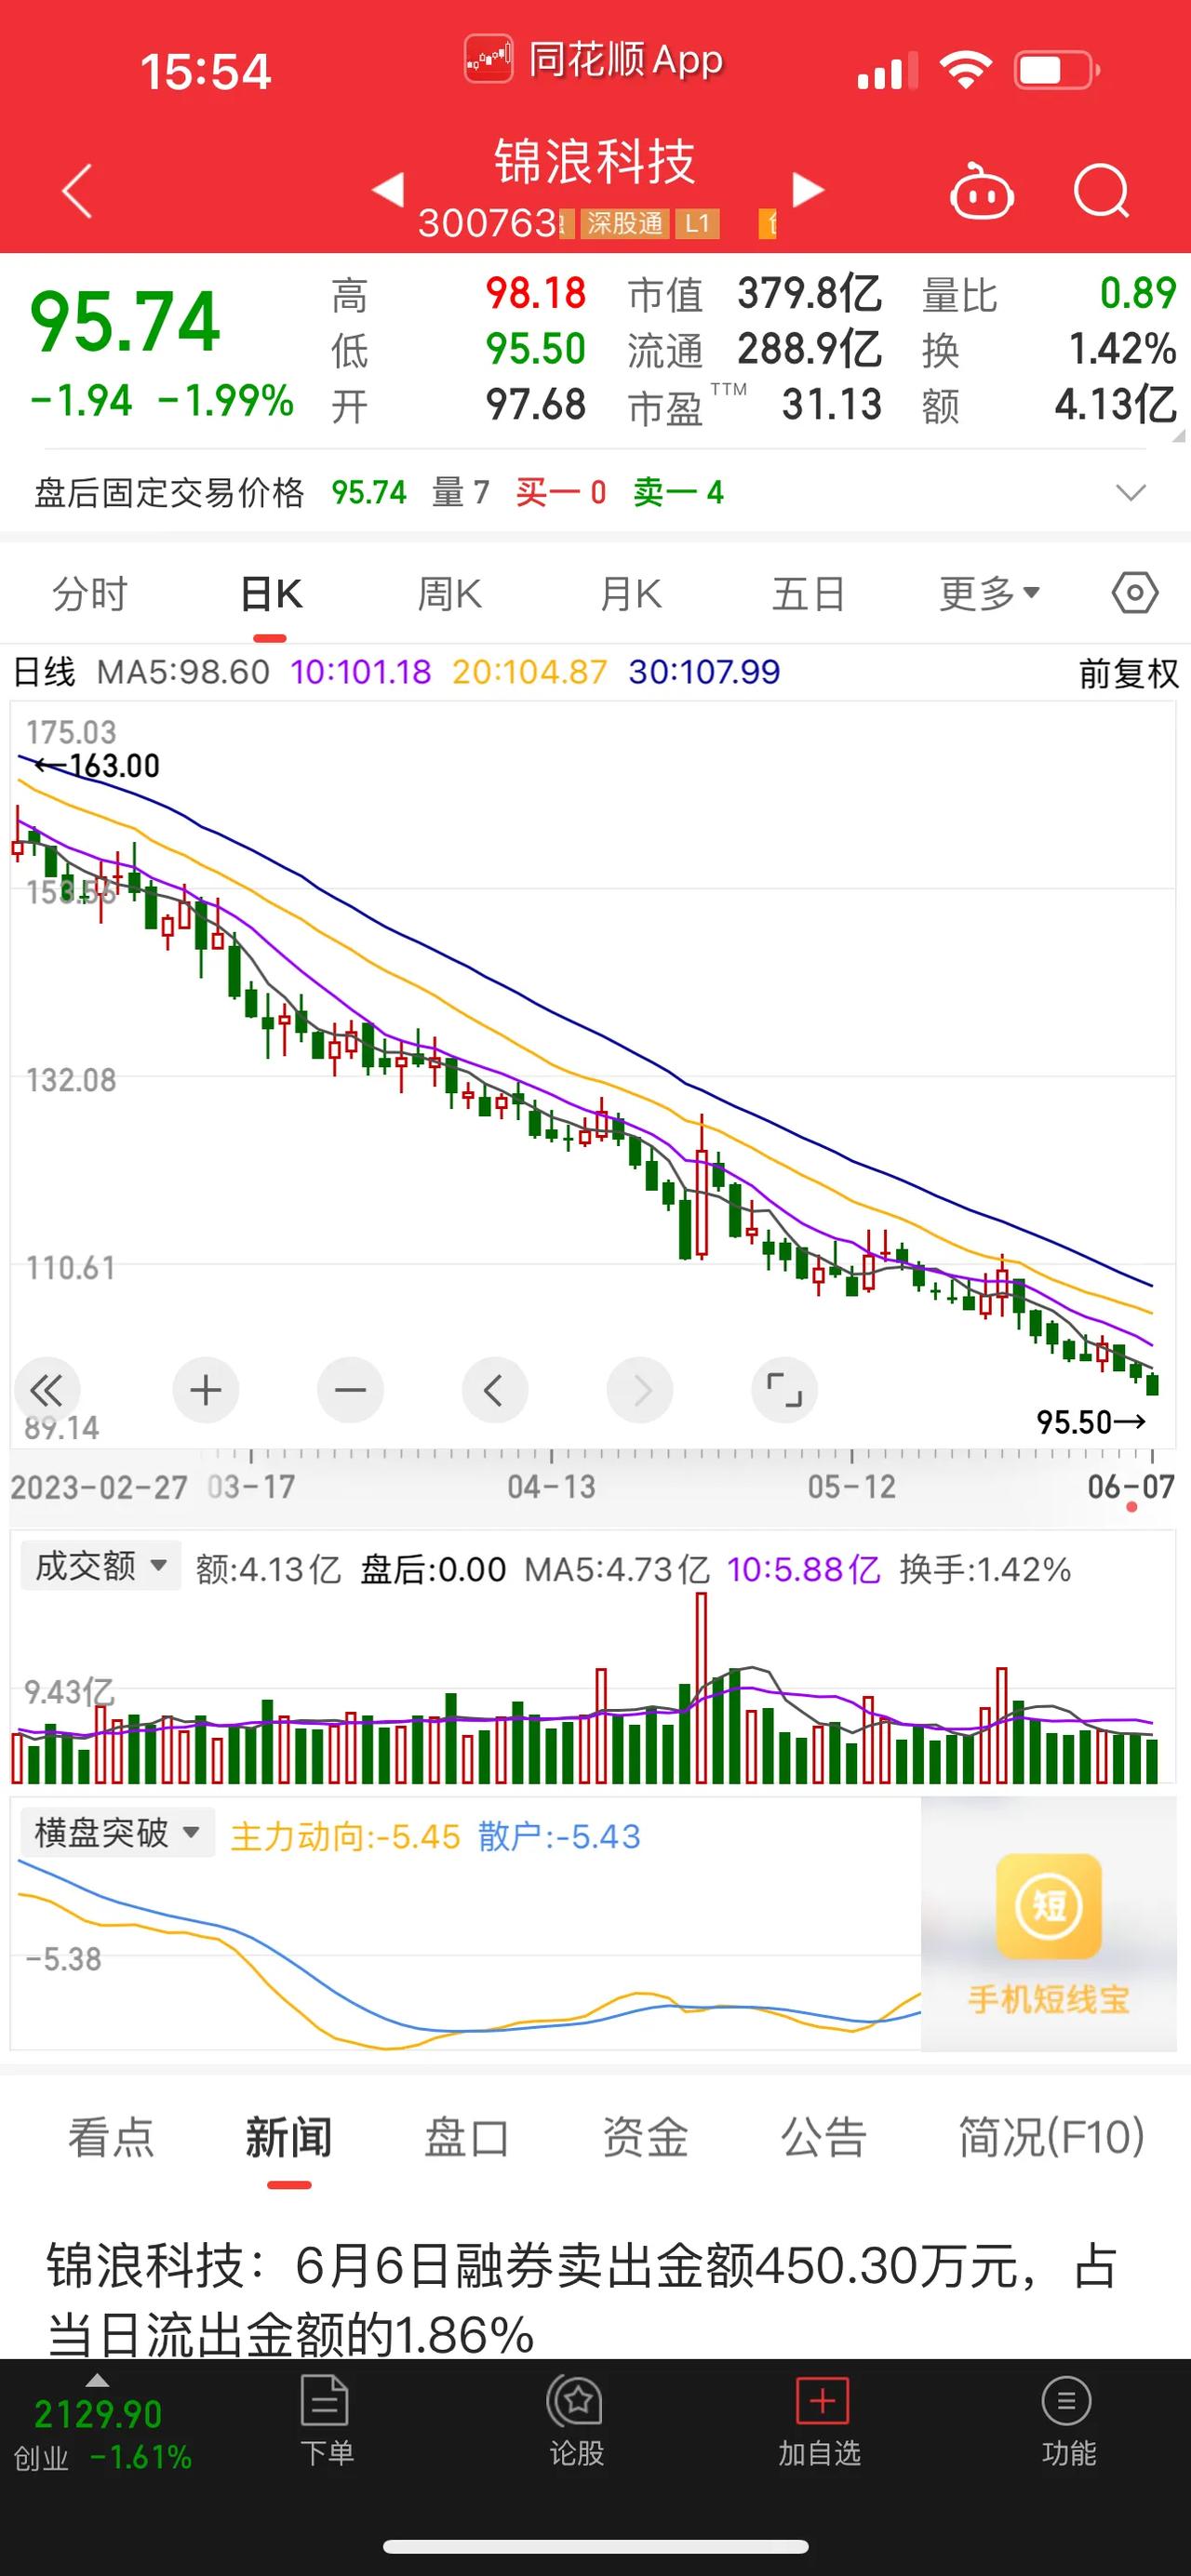Image resolution: width=1191 pixels, height=2576 pixels.
Task: Tap 锦浪科技 stock title
Action: click(x=595, y=162)
